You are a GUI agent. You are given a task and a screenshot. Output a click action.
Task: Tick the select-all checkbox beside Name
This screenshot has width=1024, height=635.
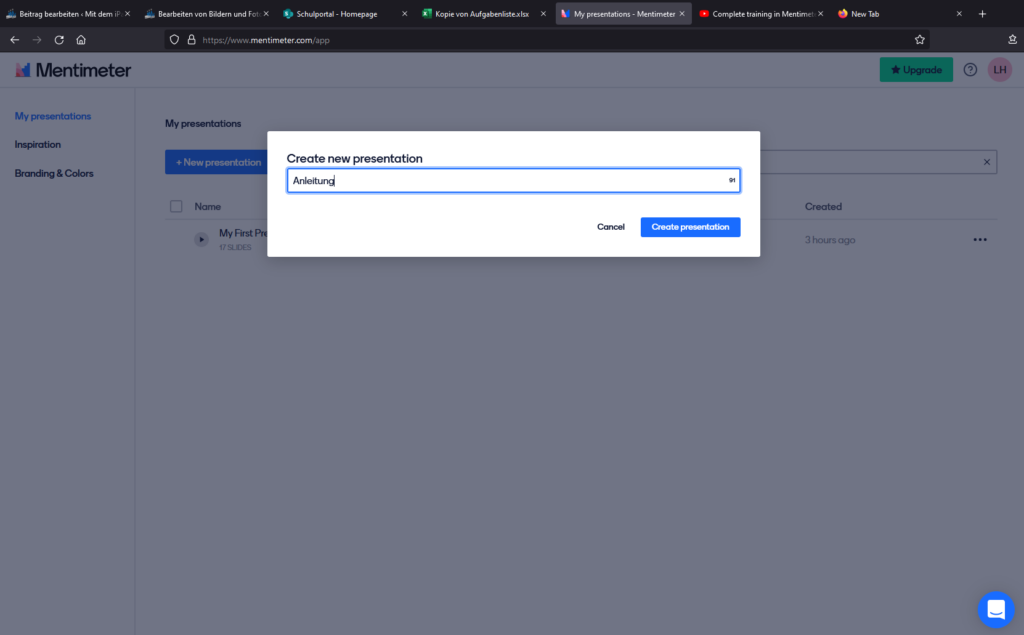176,207
